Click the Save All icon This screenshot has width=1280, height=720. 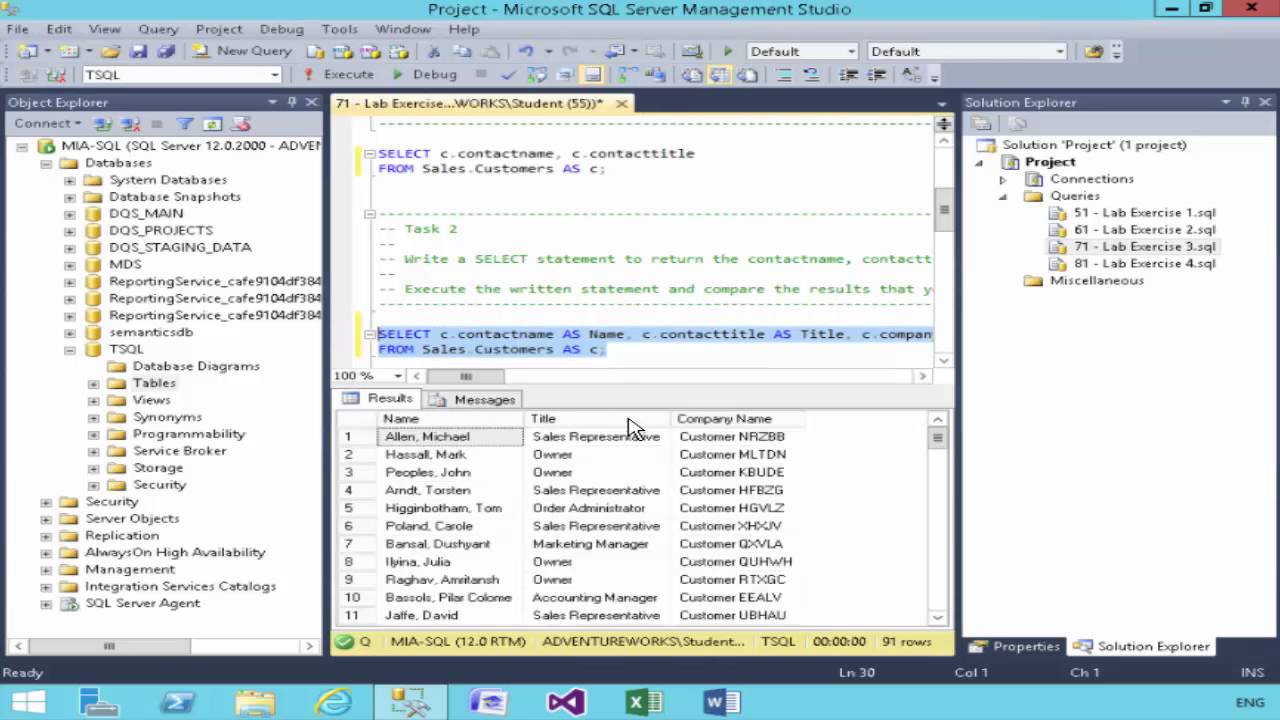[x=165, y=51]
